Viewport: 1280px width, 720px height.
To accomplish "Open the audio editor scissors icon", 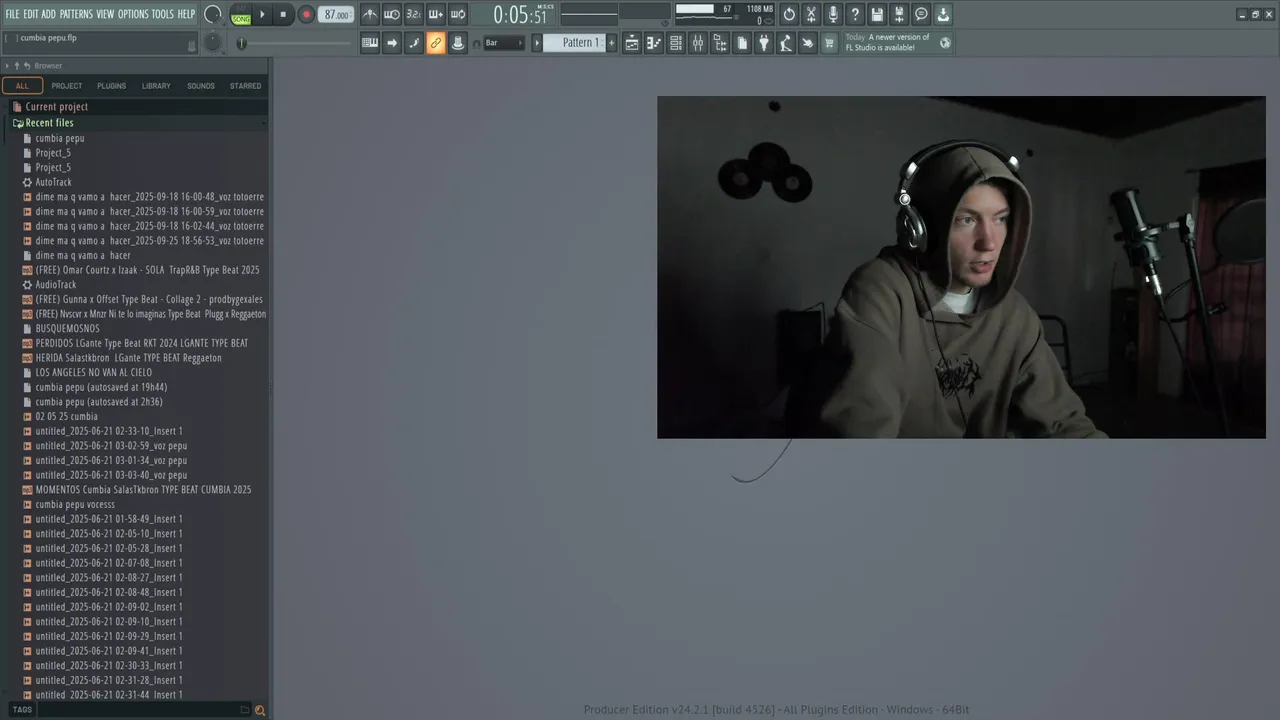I will [811, 15].
